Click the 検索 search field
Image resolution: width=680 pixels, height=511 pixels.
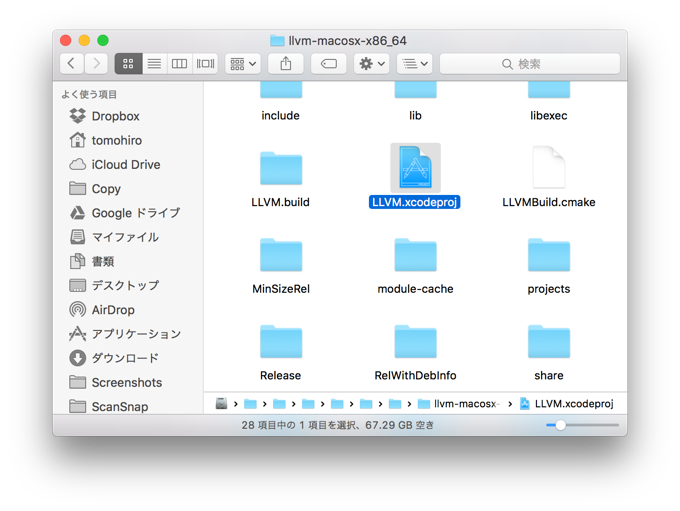pyautogui.click(x=530, y=64)
